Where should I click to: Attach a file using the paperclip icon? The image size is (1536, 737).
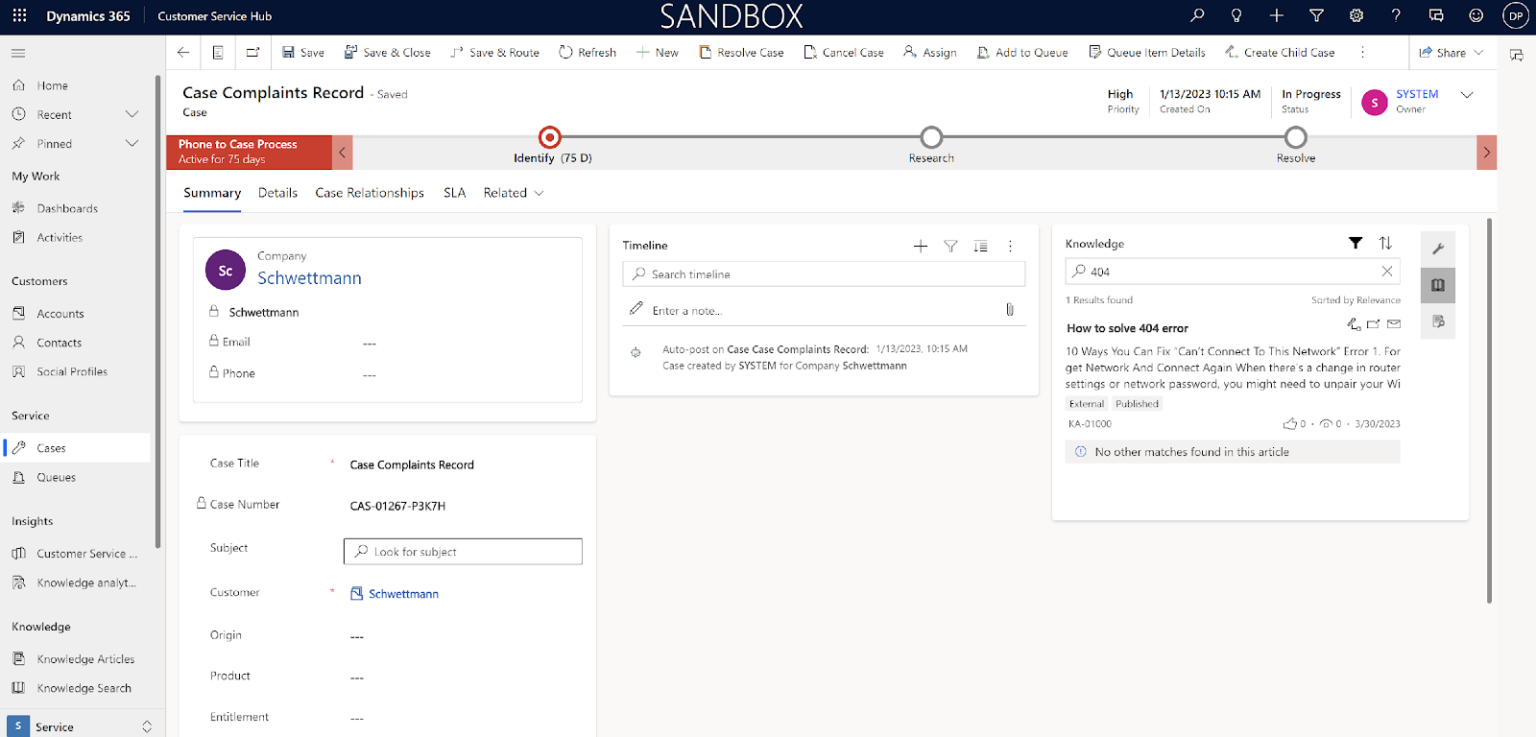pyautogui.click(x=1010, y=310)
